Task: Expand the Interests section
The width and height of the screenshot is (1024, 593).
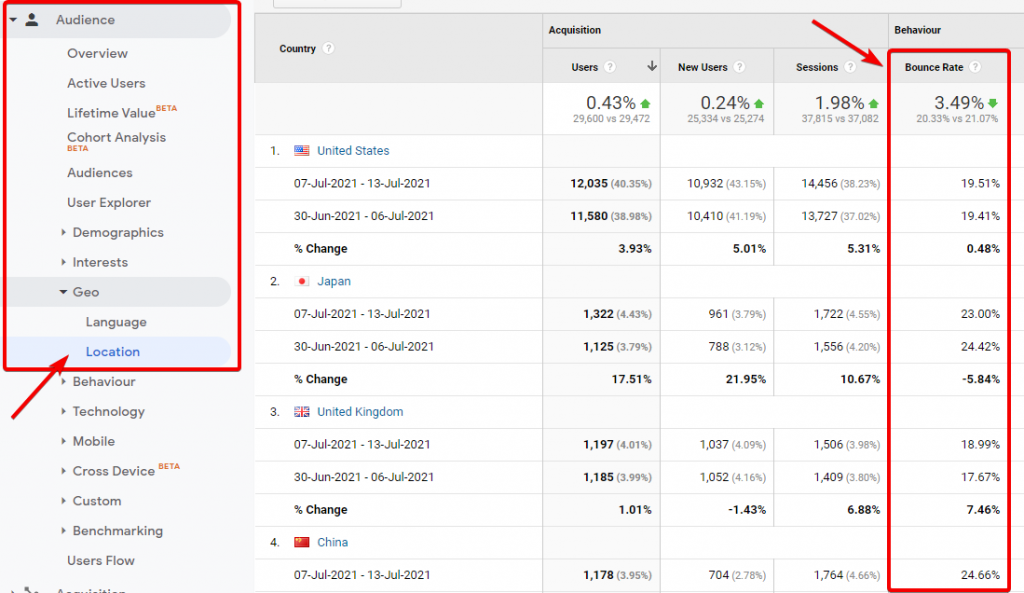Action: pos(100,263)
